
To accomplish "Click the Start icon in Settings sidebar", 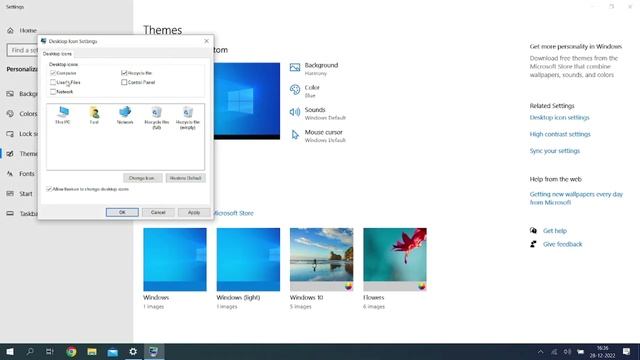I will click(10, 193).
